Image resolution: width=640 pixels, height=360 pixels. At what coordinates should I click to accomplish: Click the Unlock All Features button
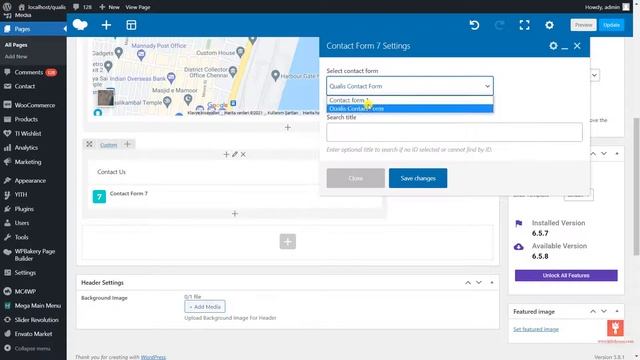(566, 275)
